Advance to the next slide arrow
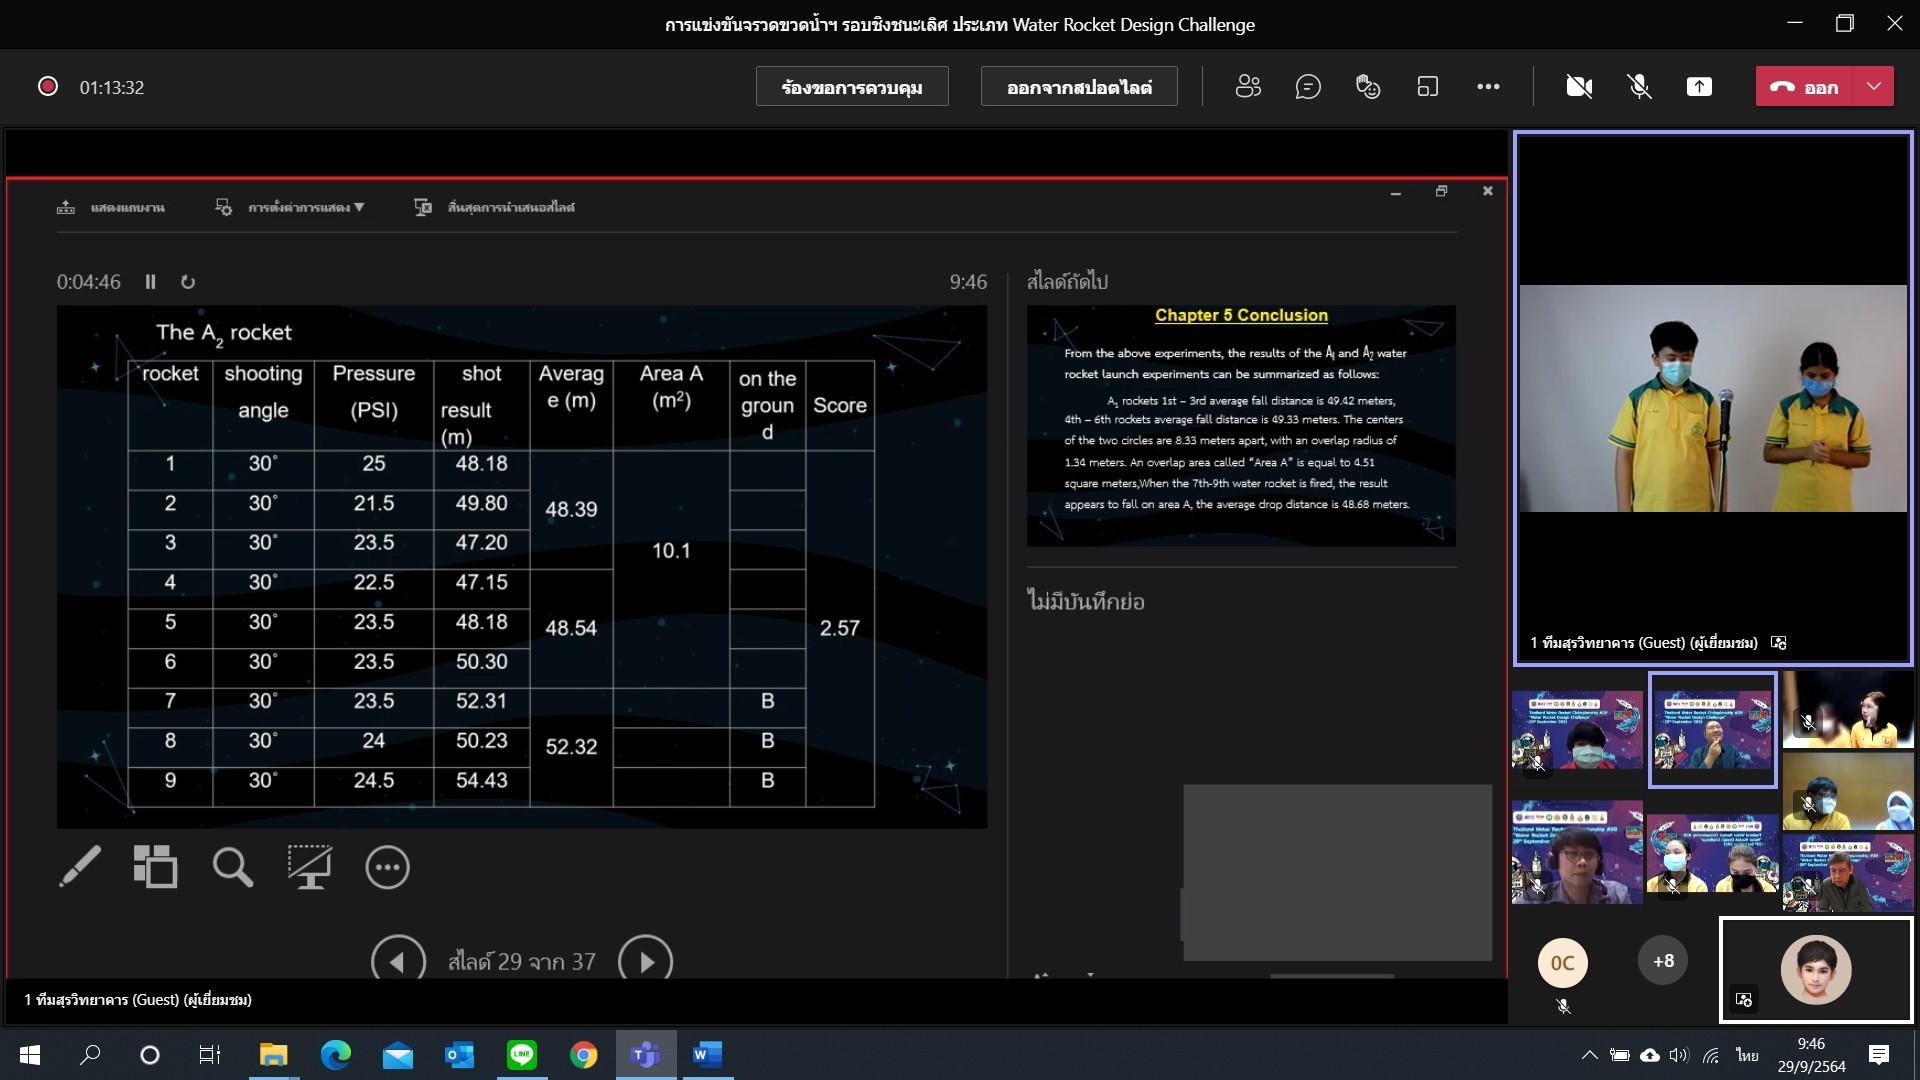The width and height of the screenshot is (1920, 1080). point(645,961)
